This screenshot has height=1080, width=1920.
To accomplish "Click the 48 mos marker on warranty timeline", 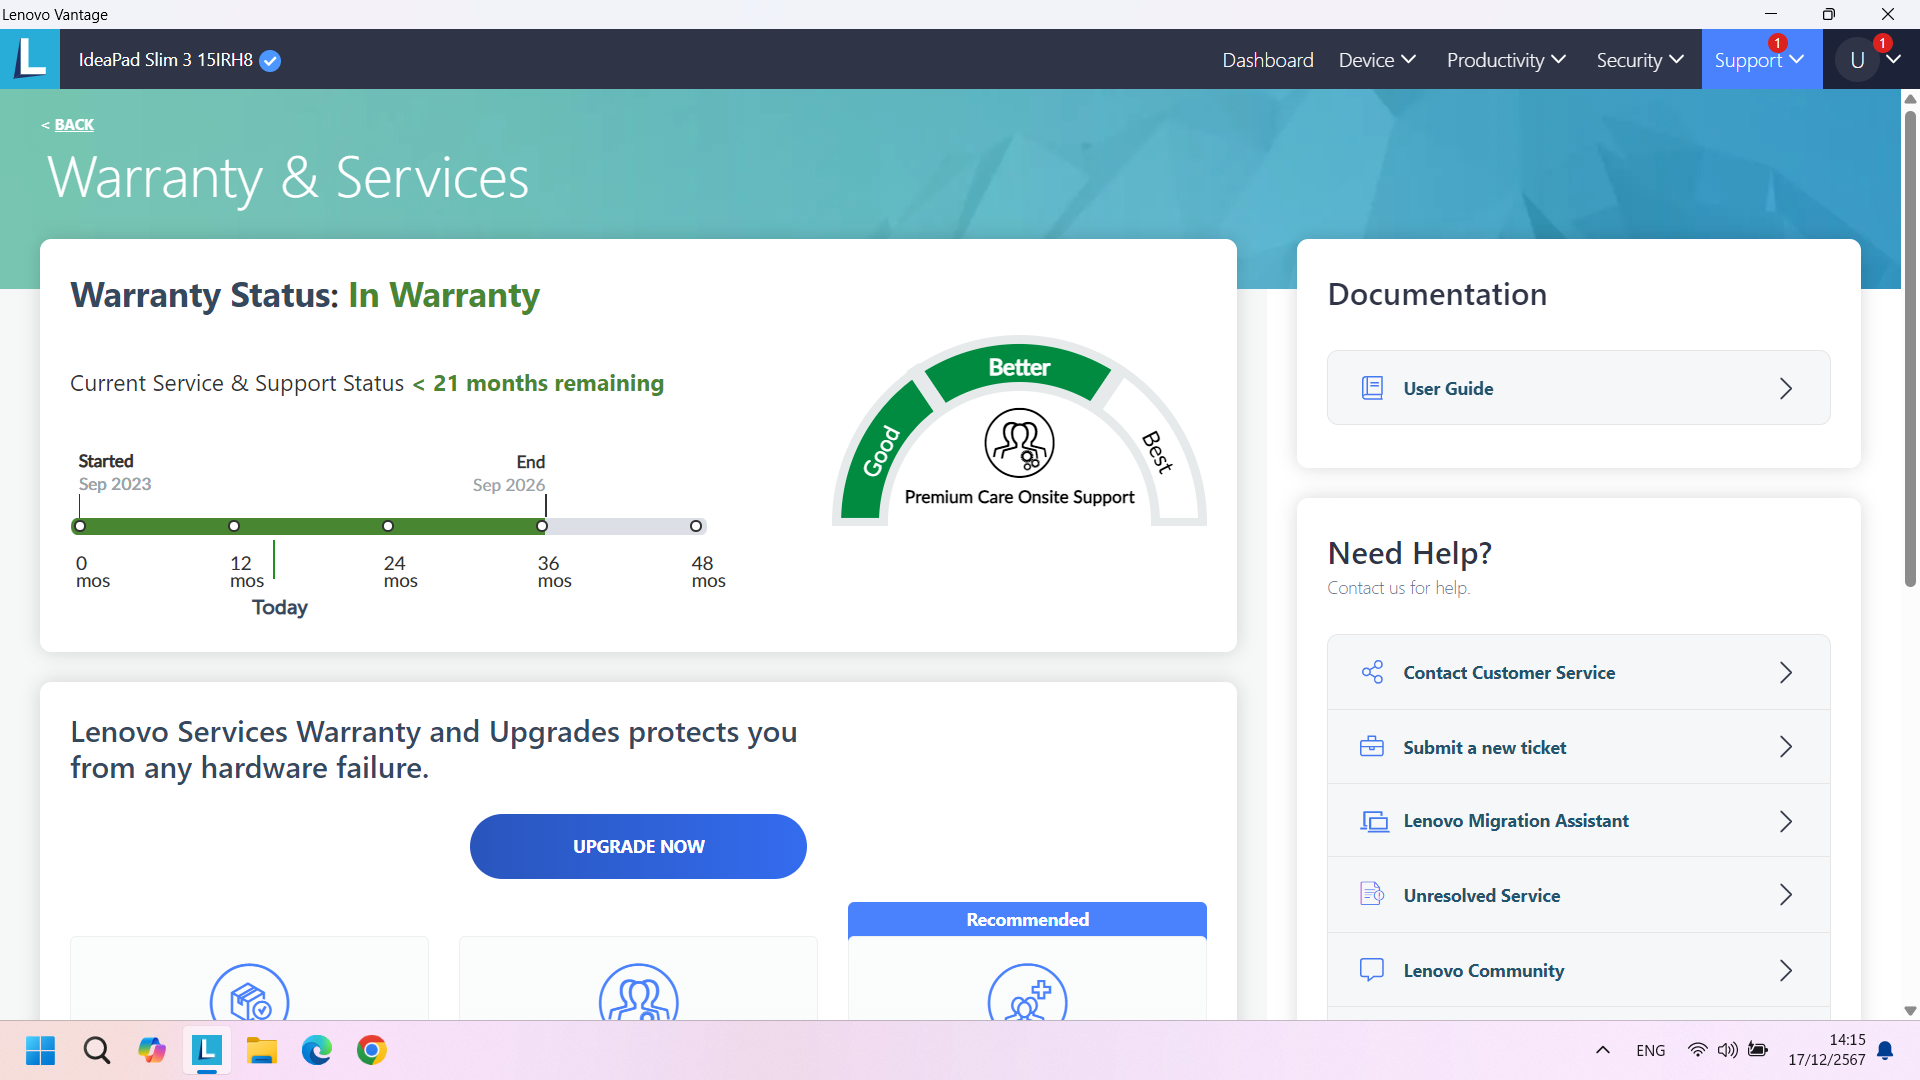I will coord(696,526).
